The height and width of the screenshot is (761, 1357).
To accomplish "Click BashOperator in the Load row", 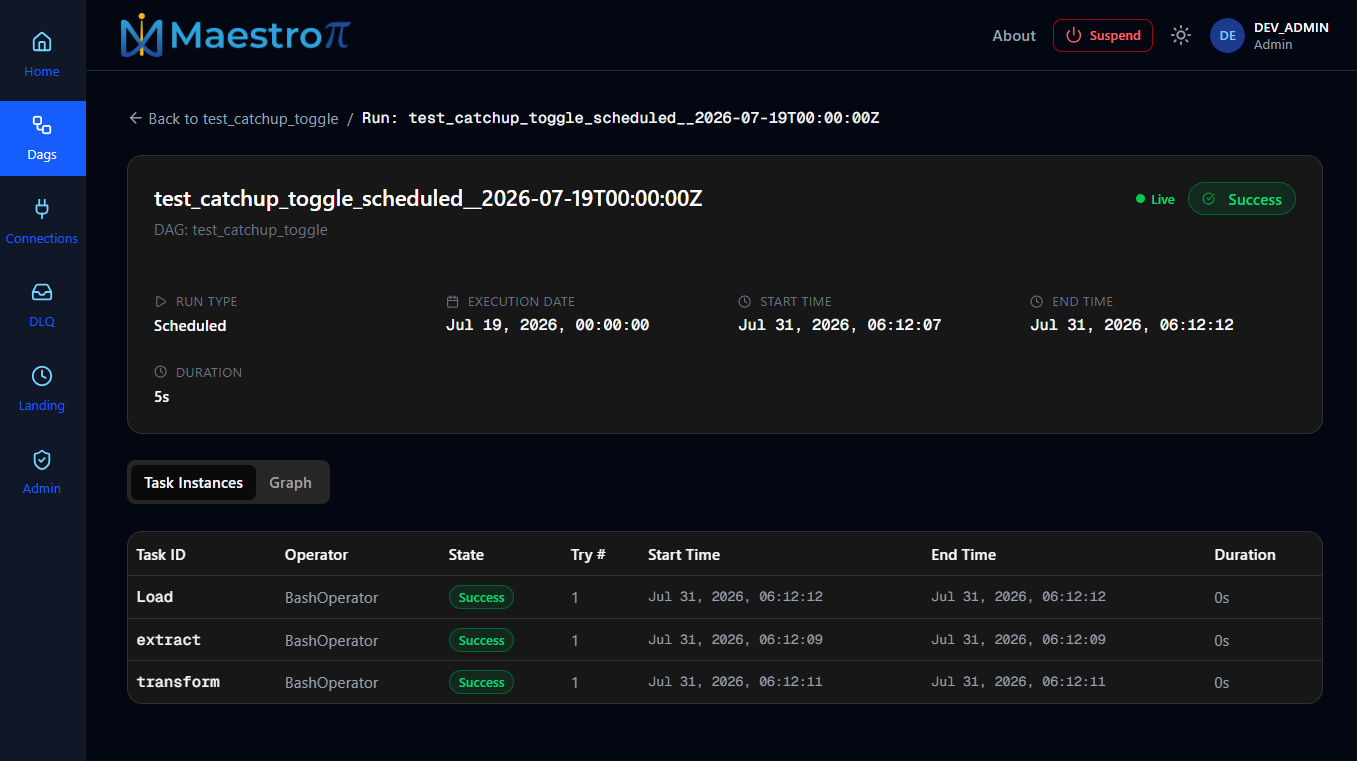I will 331,598.
